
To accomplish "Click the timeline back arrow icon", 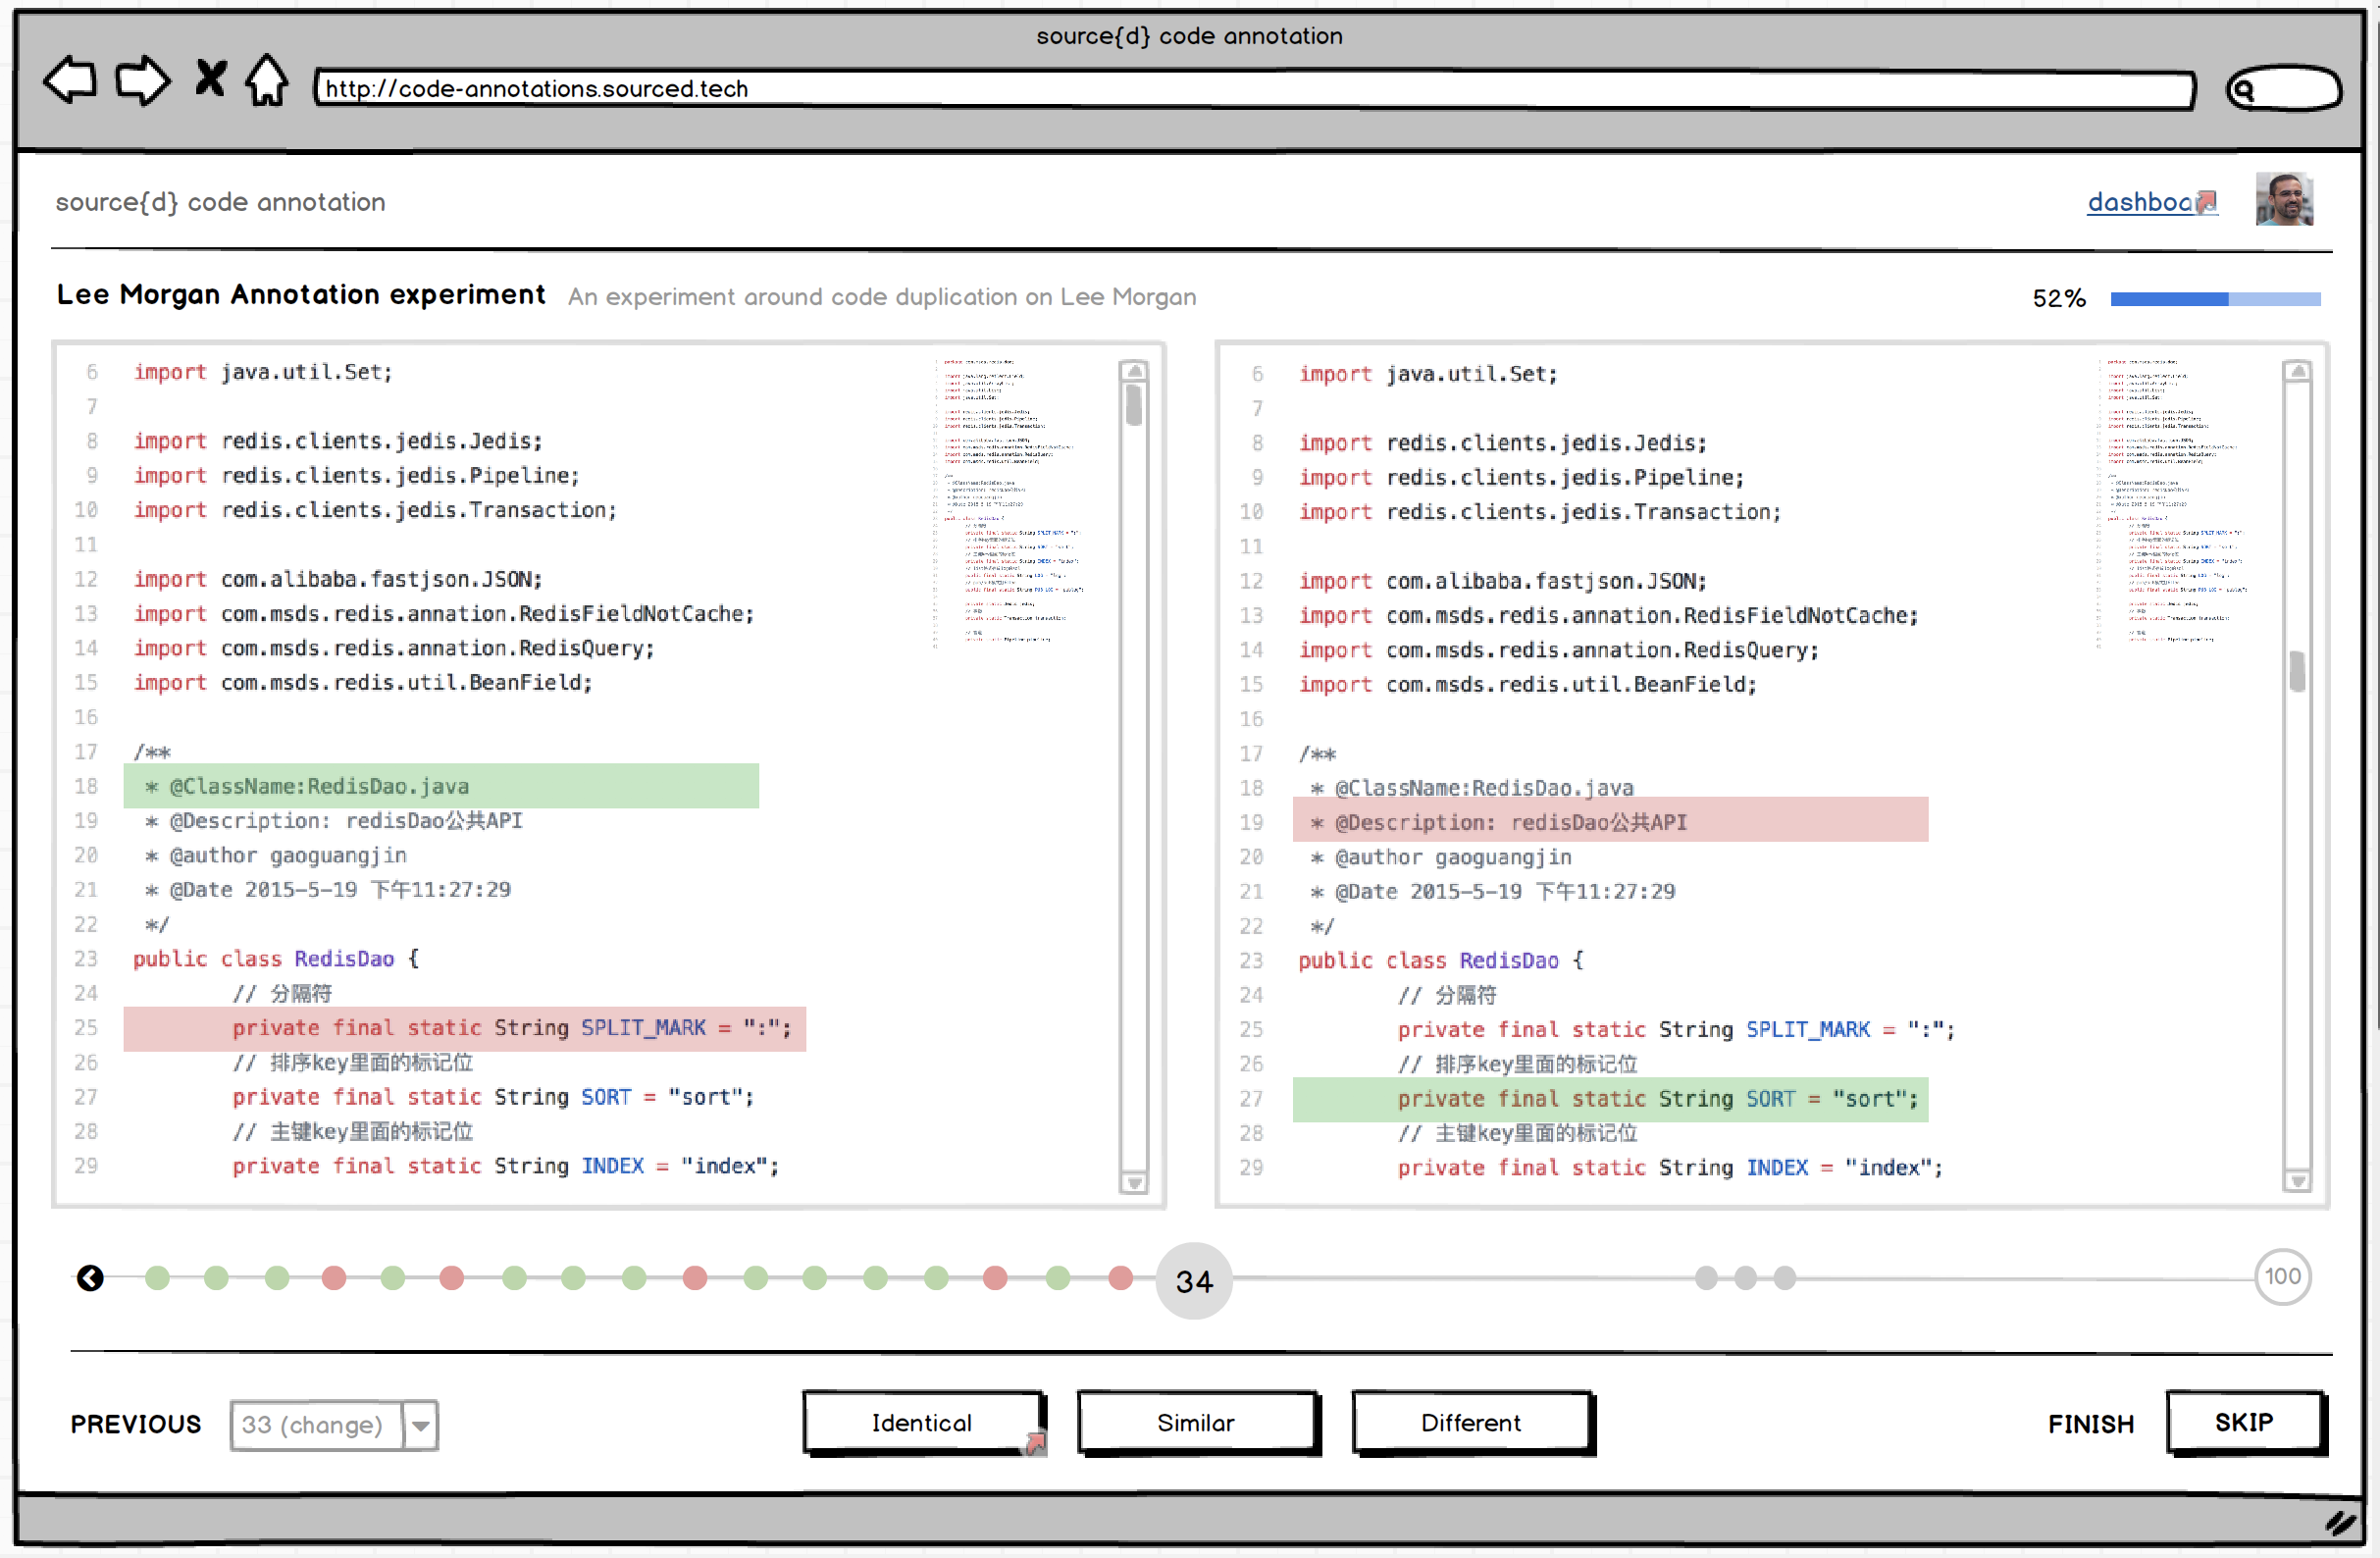I will point(90,1278).
